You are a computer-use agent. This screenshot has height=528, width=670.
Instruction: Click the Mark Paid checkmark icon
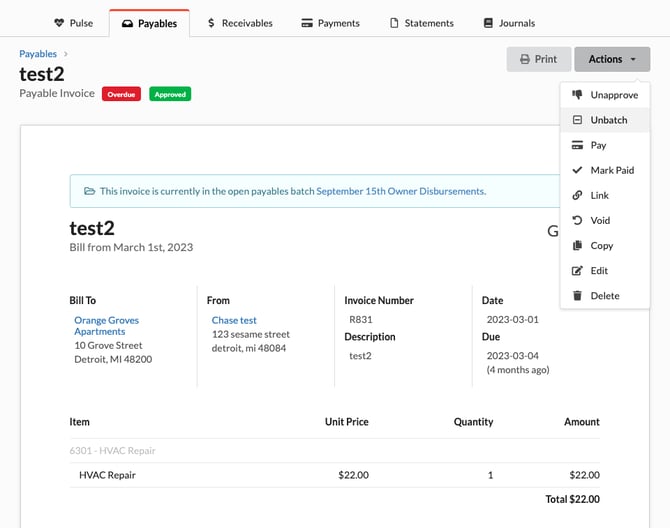(x=577, y=170)
